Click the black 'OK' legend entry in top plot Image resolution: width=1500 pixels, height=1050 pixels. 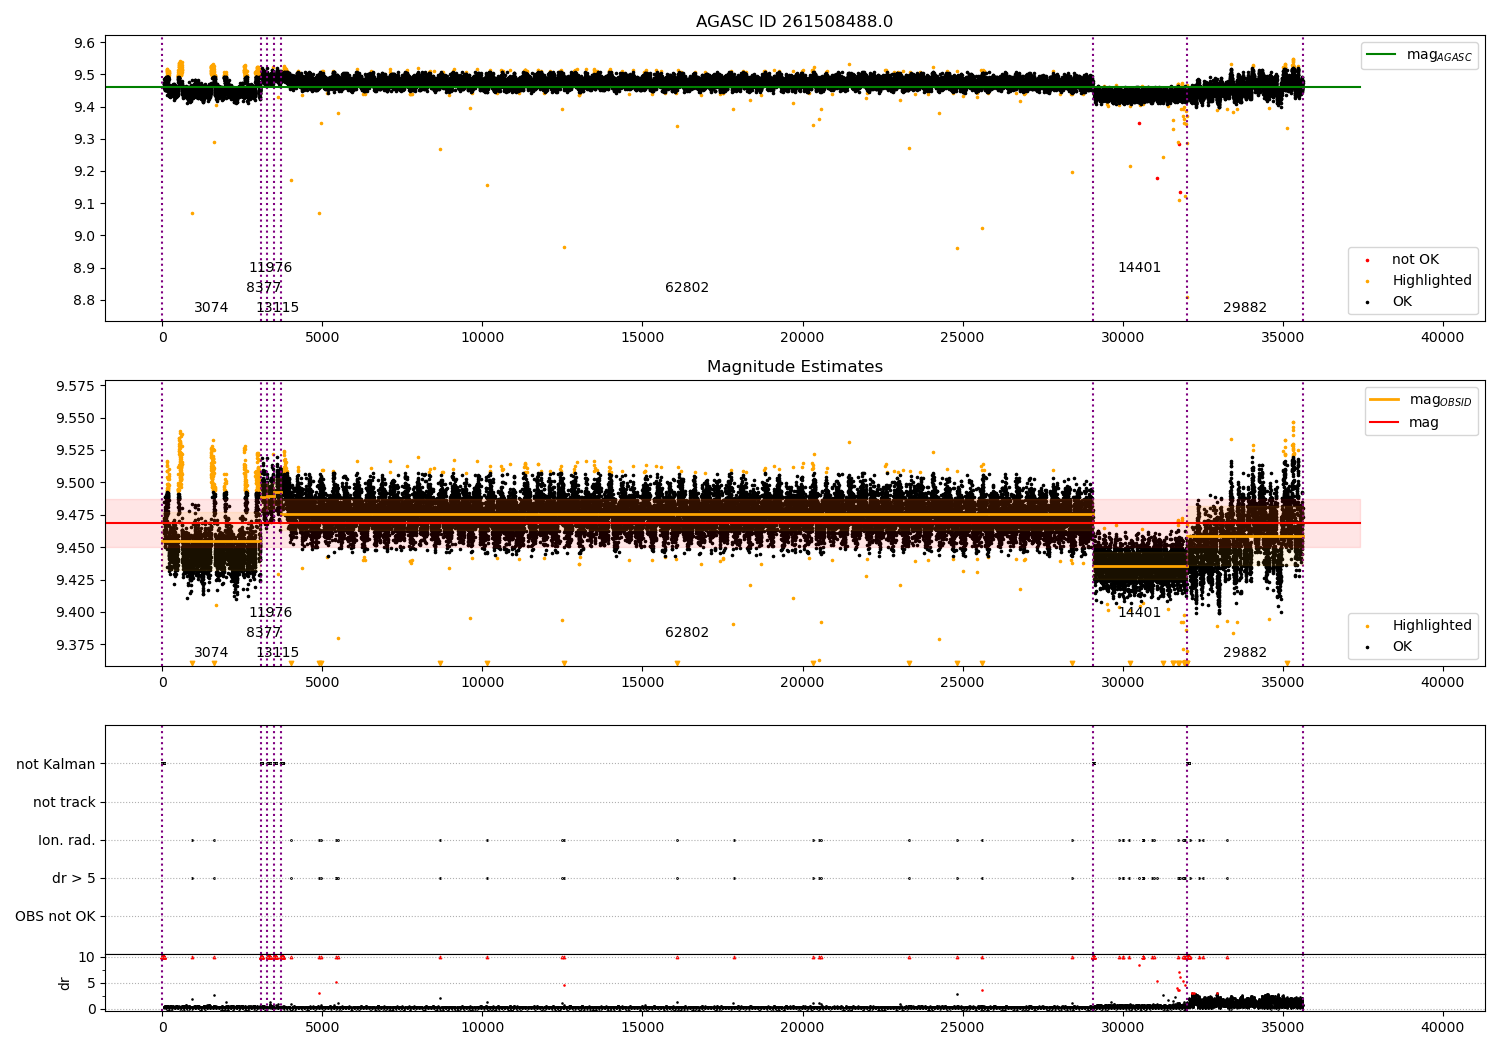click(x=1402, y=301)
